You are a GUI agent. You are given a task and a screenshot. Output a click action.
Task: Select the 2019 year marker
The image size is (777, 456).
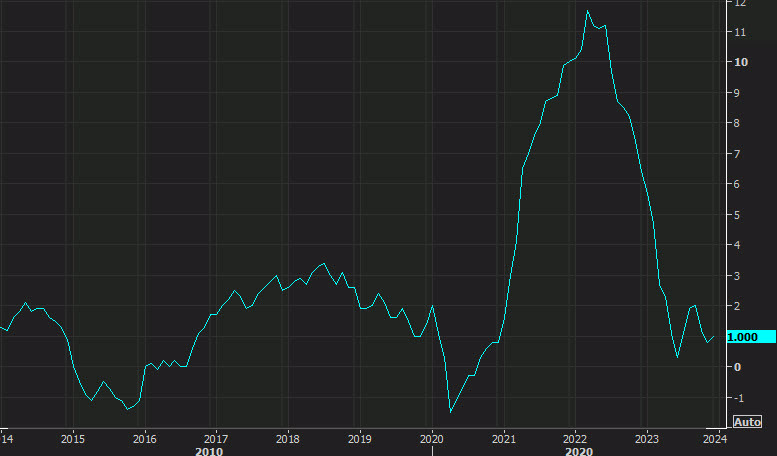click(360, 438)
